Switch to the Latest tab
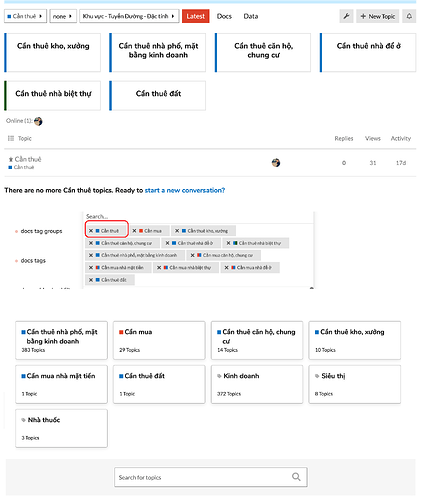Image resolution: width=426 pixels, height=500 pixels. coord(195,16)
